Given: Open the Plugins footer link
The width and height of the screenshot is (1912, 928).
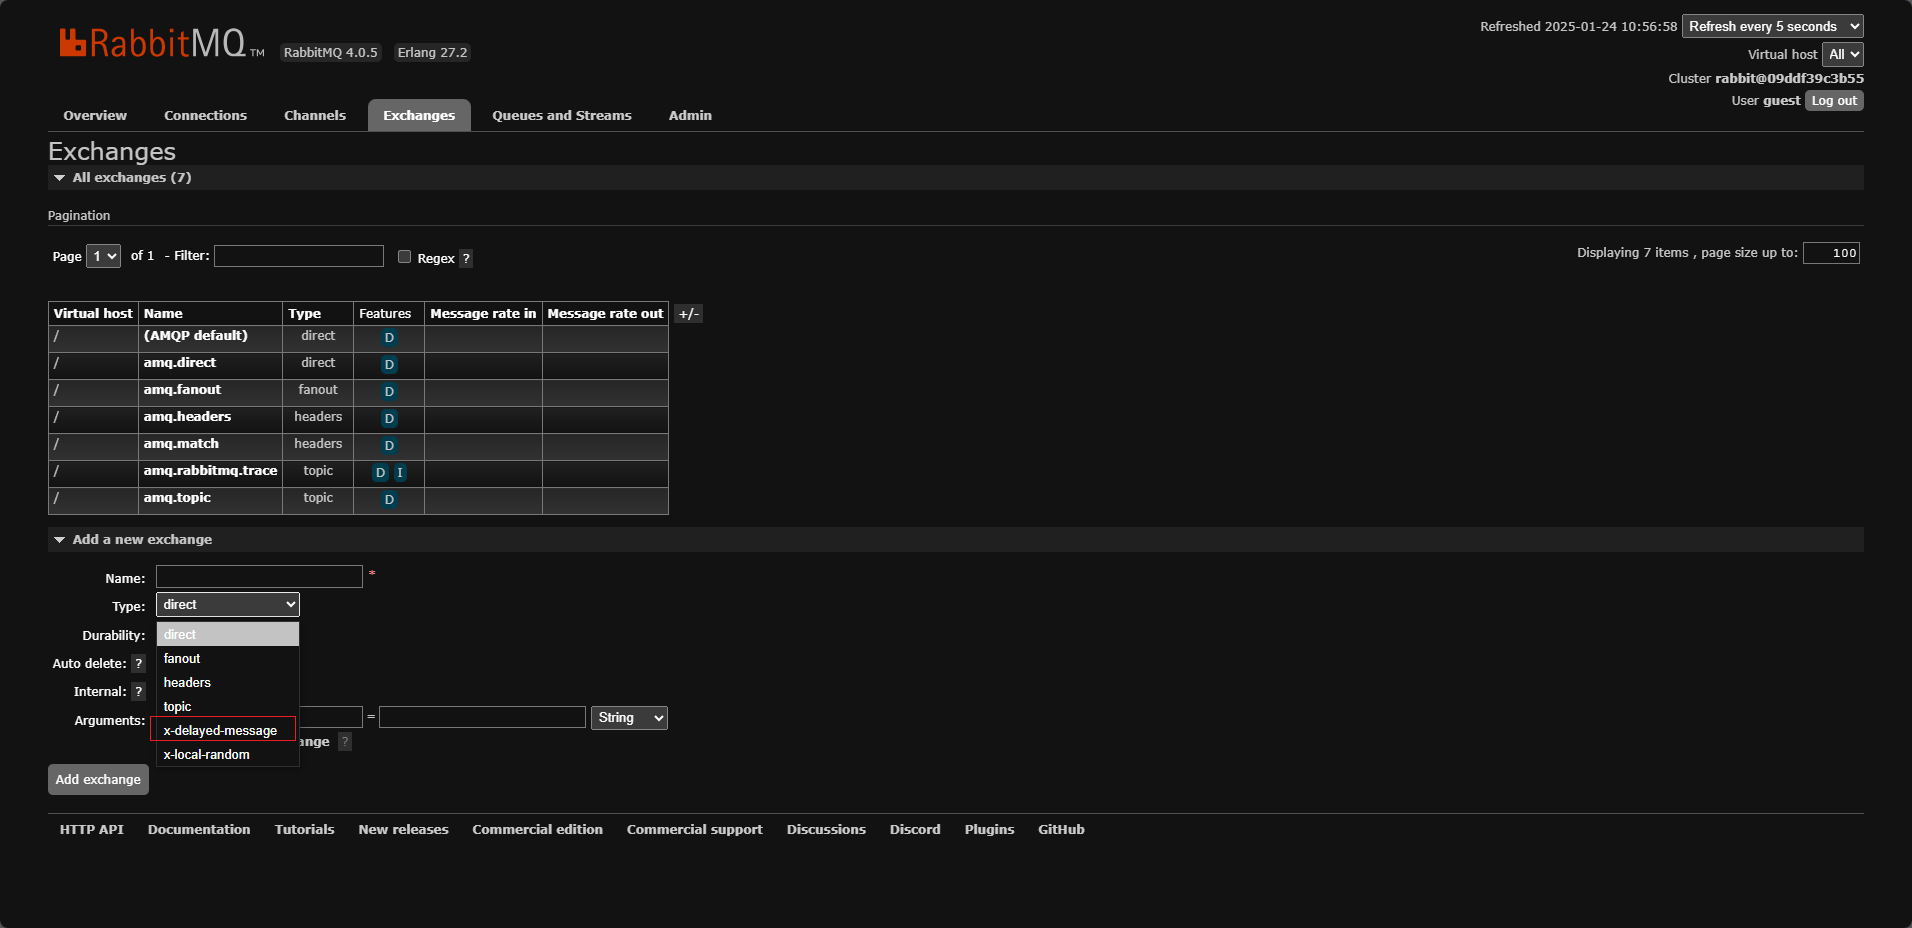Looking at the screenshot, I should click(x=990, y=830).
